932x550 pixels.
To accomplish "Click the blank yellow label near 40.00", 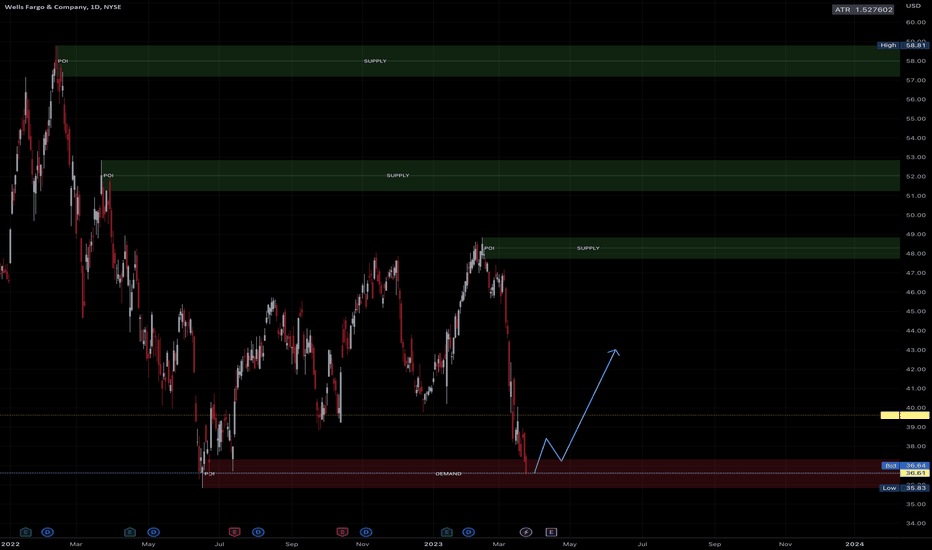I will 905,415.
